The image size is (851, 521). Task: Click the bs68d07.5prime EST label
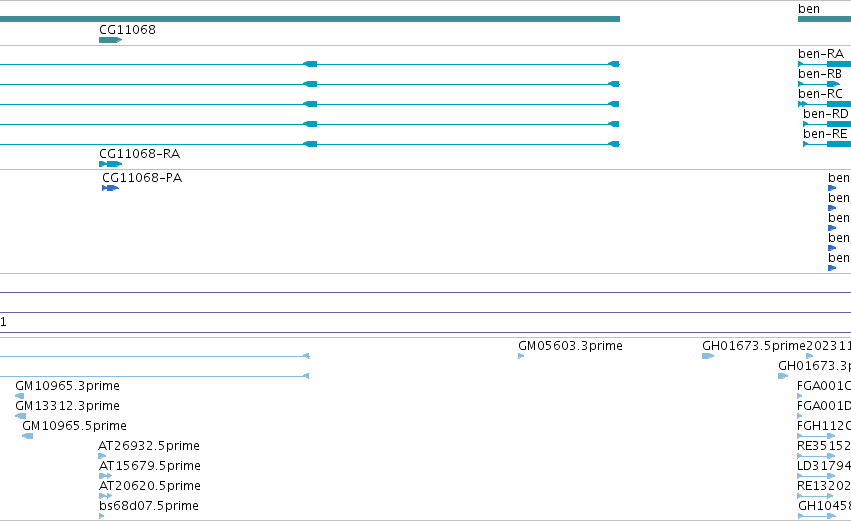click(149, 506)
